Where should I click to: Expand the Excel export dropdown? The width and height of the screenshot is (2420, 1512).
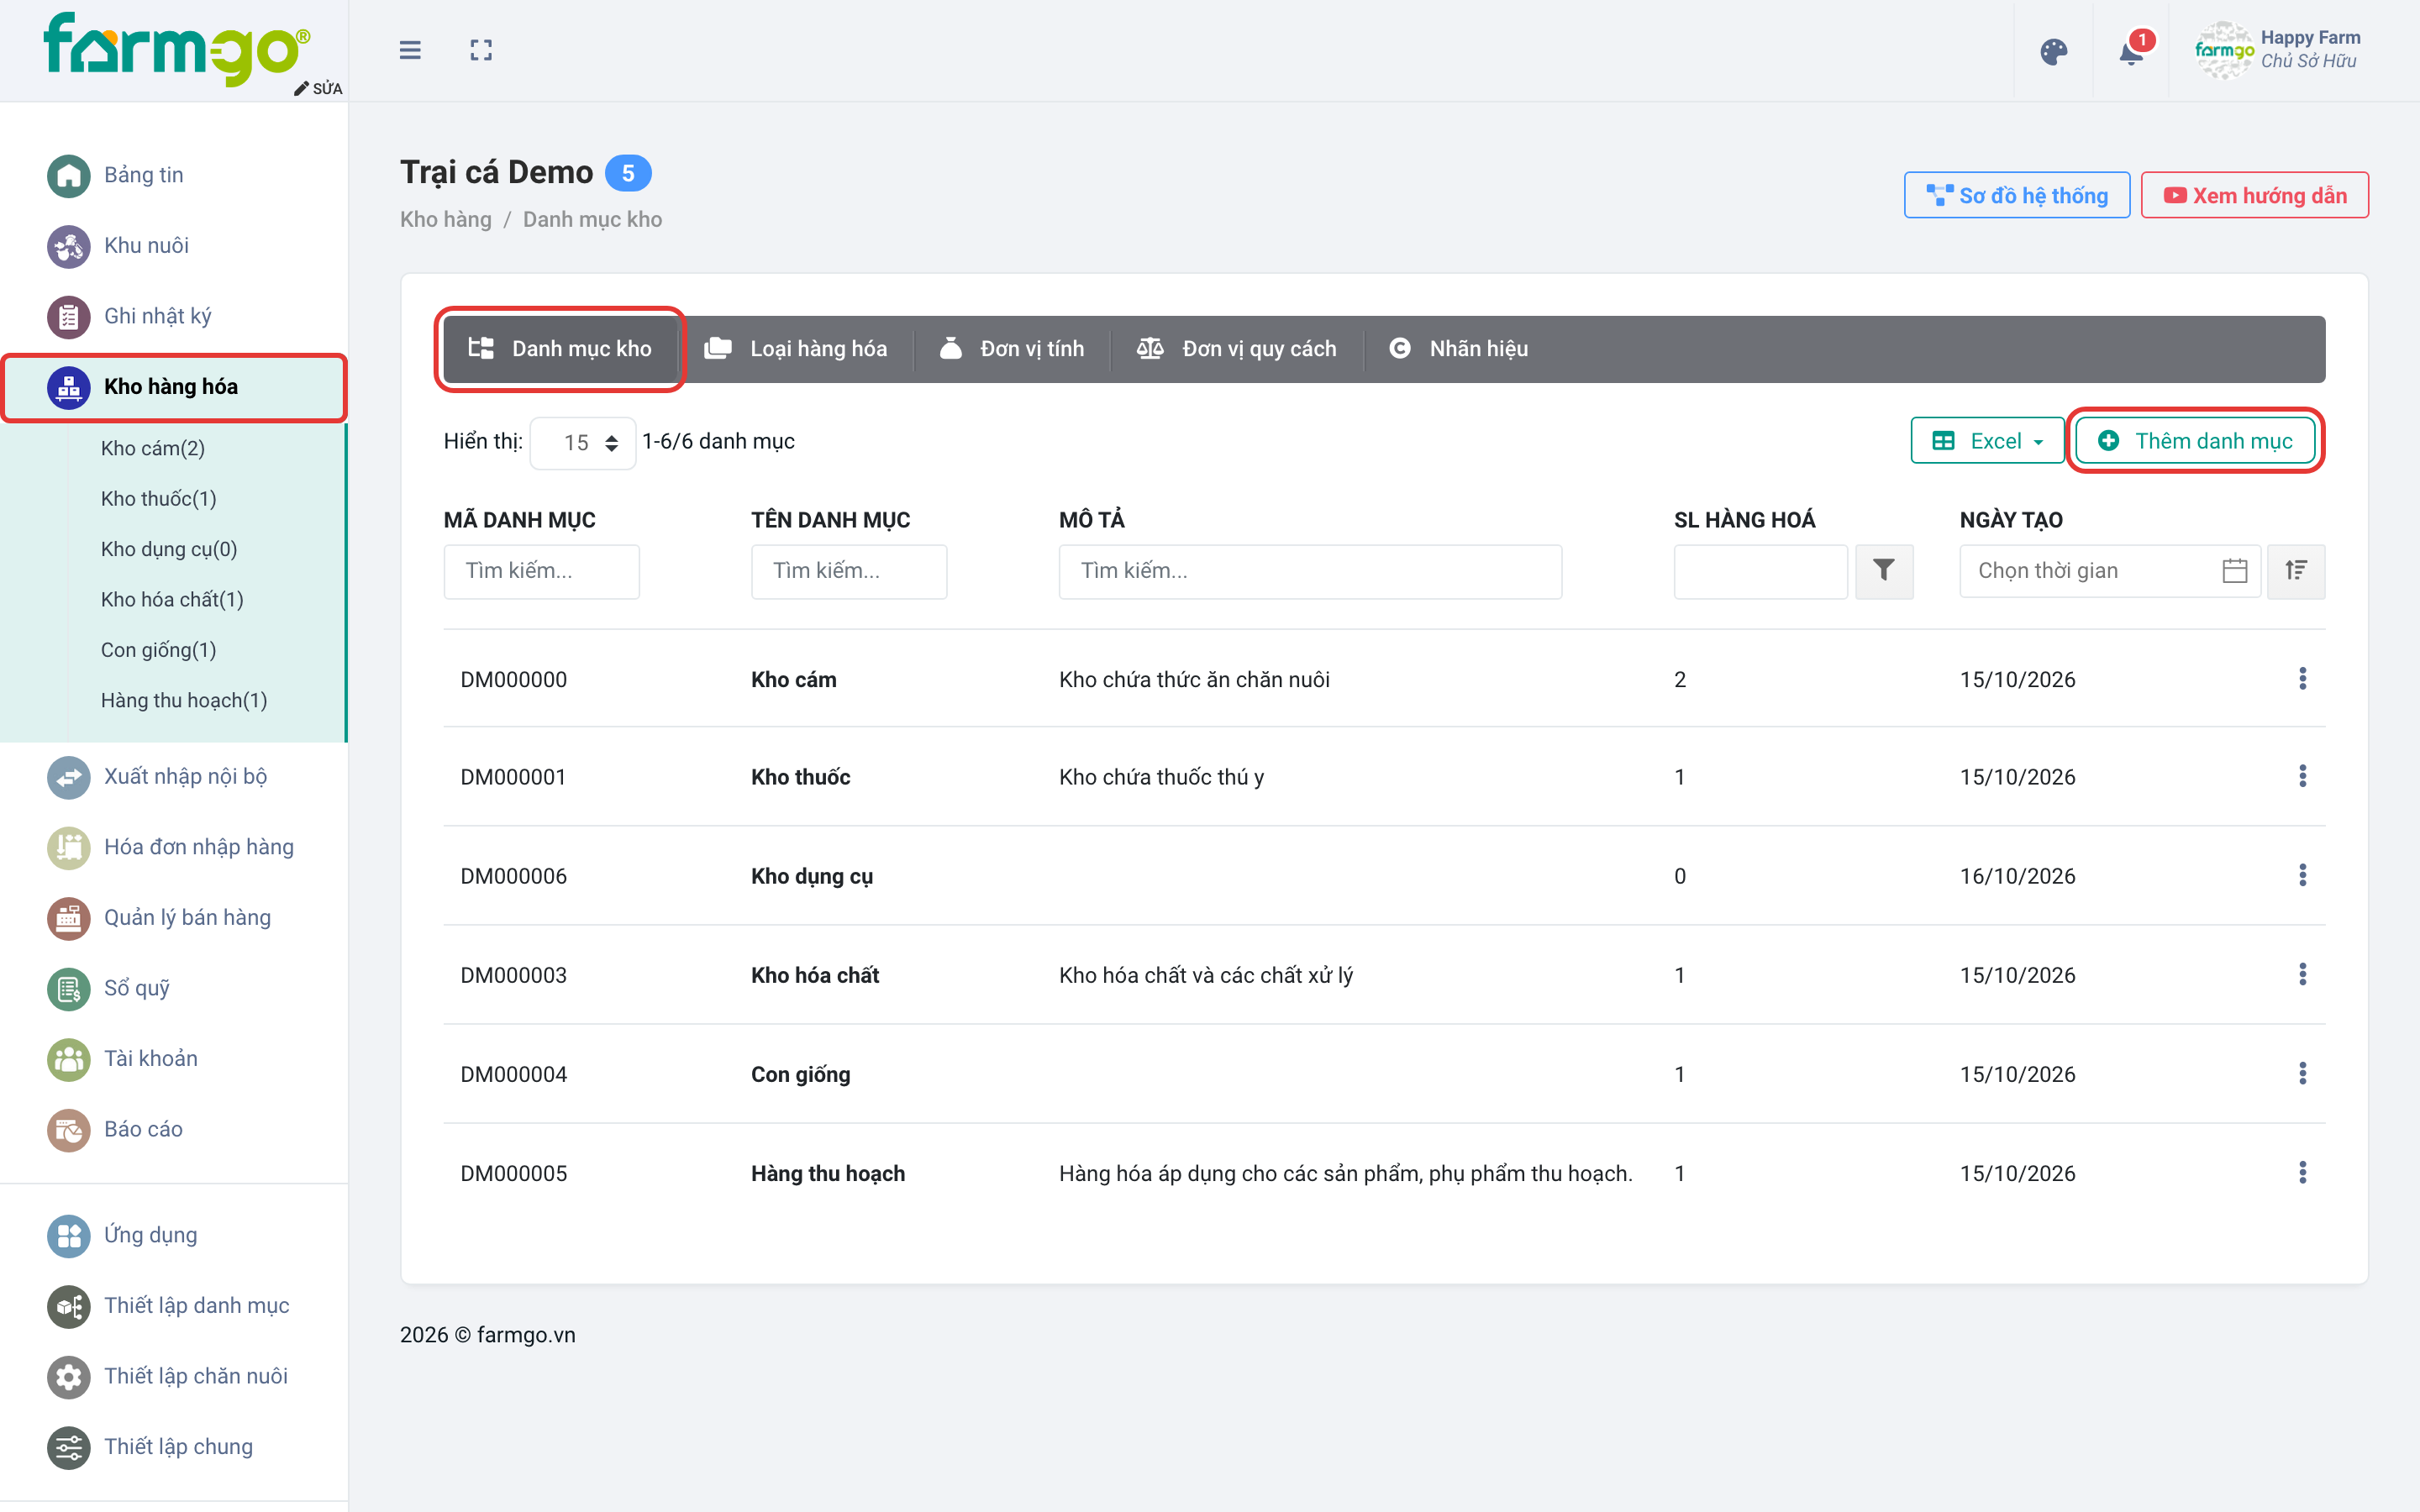click(1987, 441)
